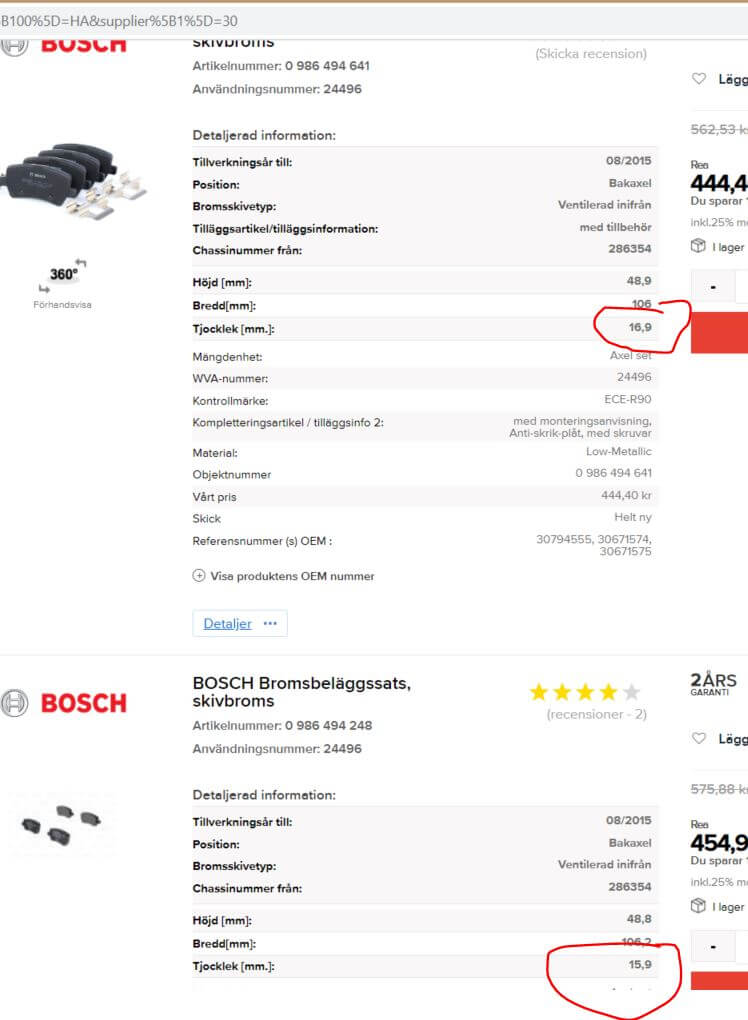The width and height of the screenshot is (748, 1020).
Task: Click in-stock box icon for second product
Action: pyautogui.click(x=699, y=906)
